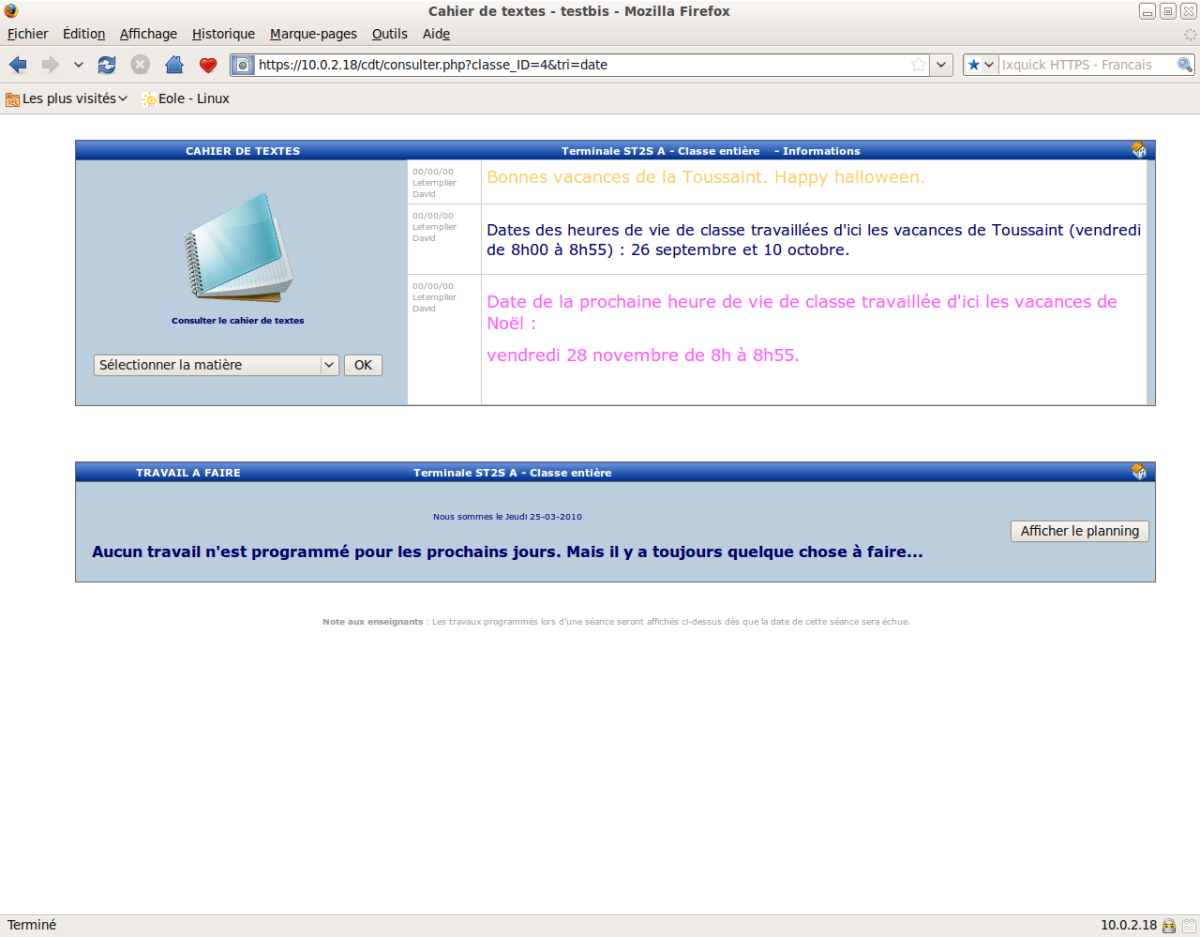Open the Sélectionner la matière dropdown

(217, 366)
